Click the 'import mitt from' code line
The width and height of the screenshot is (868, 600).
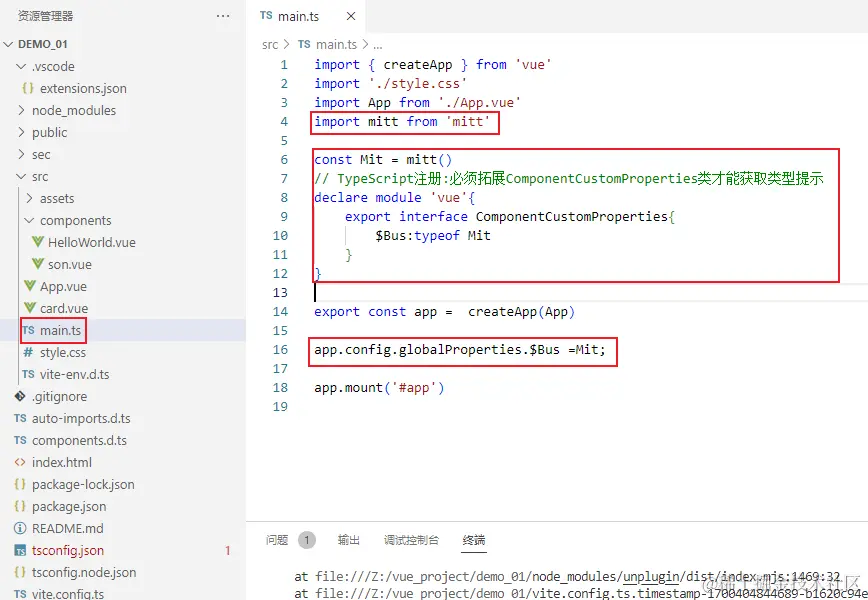[x=402, y=121]
